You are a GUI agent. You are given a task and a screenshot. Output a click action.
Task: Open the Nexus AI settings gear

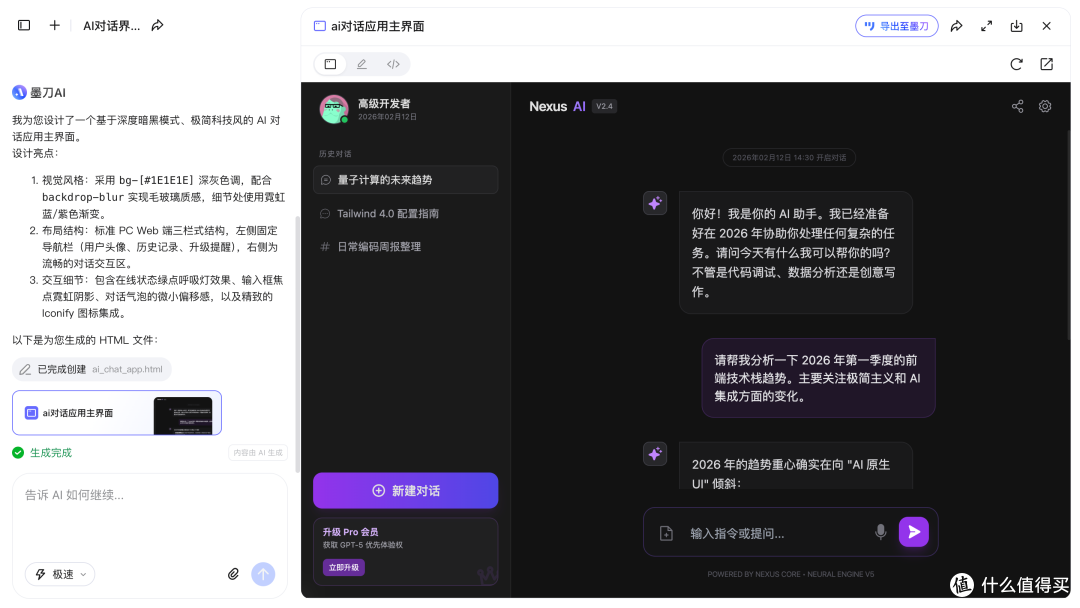coord(1045,106)
